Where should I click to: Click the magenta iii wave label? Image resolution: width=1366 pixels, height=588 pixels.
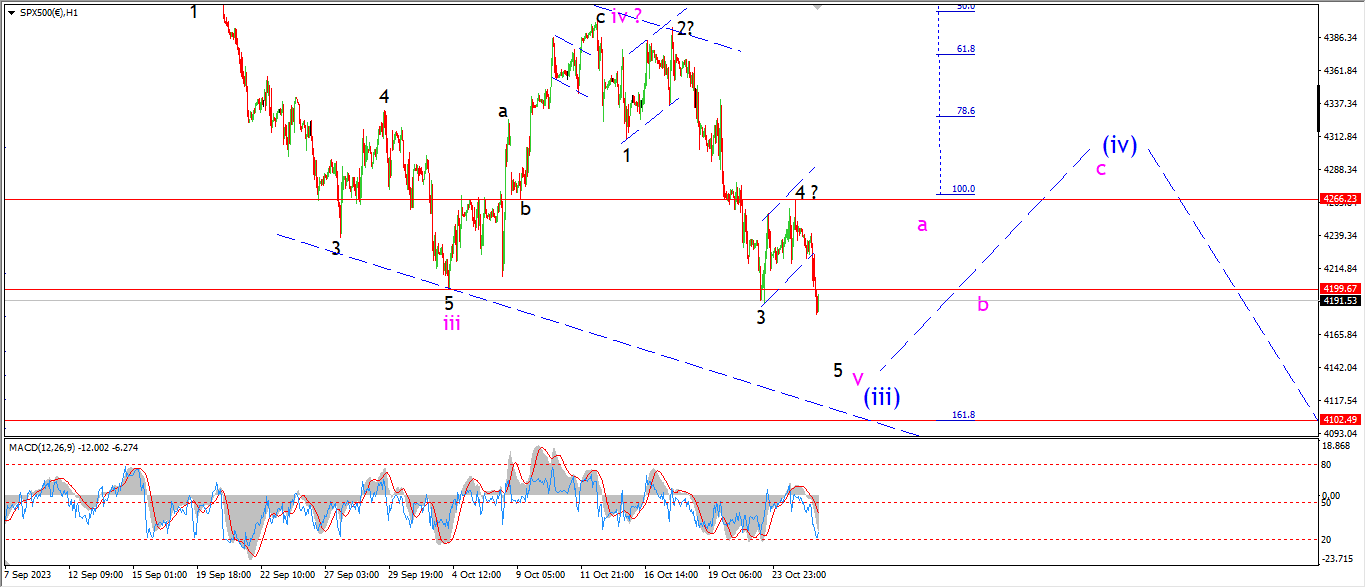click(x=452, y=322)
